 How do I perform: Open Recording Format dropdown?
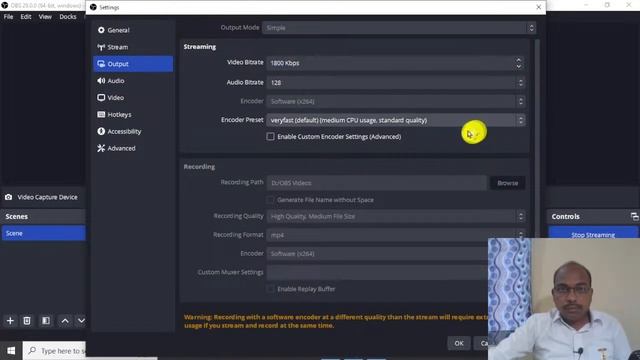(x=396, y=235)
